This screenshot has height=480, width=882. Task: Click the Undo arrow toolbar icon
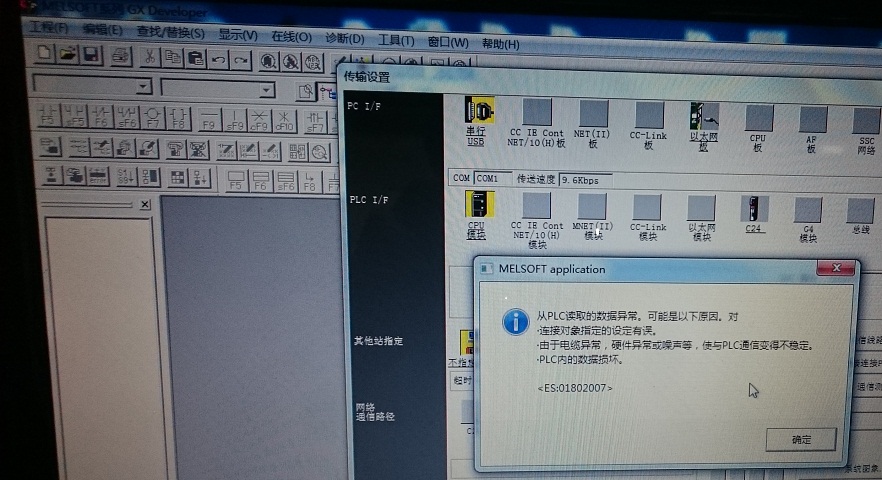pos(220,59)
